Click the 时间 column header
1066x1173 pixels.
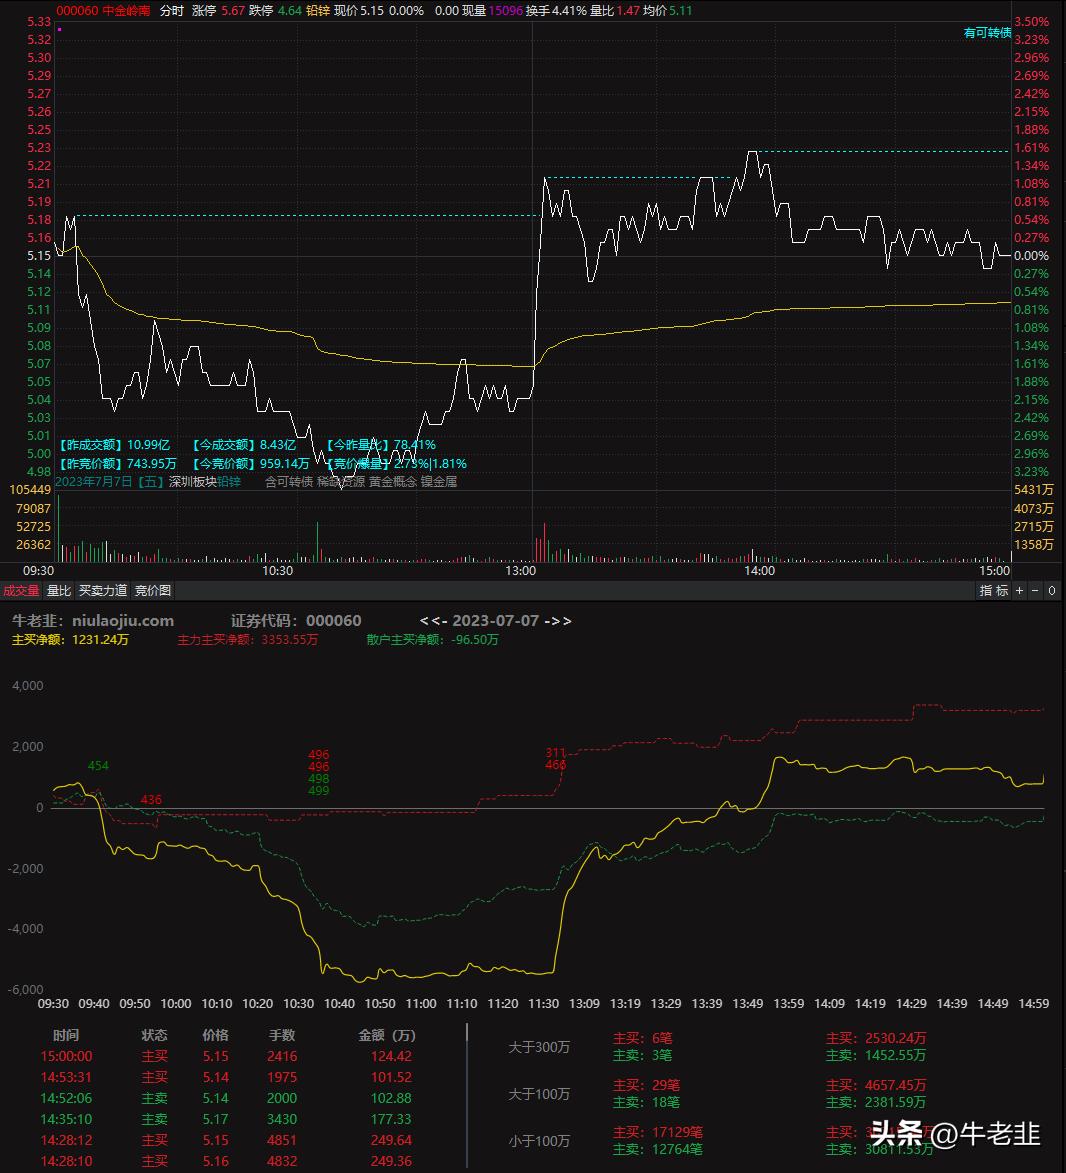pyautogui.click(x=66, y=1035)
